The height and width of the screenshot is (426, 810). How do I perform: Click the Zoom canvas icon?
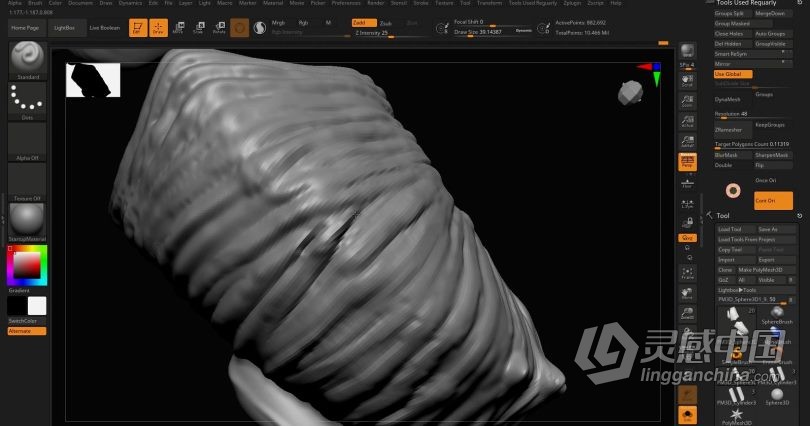coord(687,101)
